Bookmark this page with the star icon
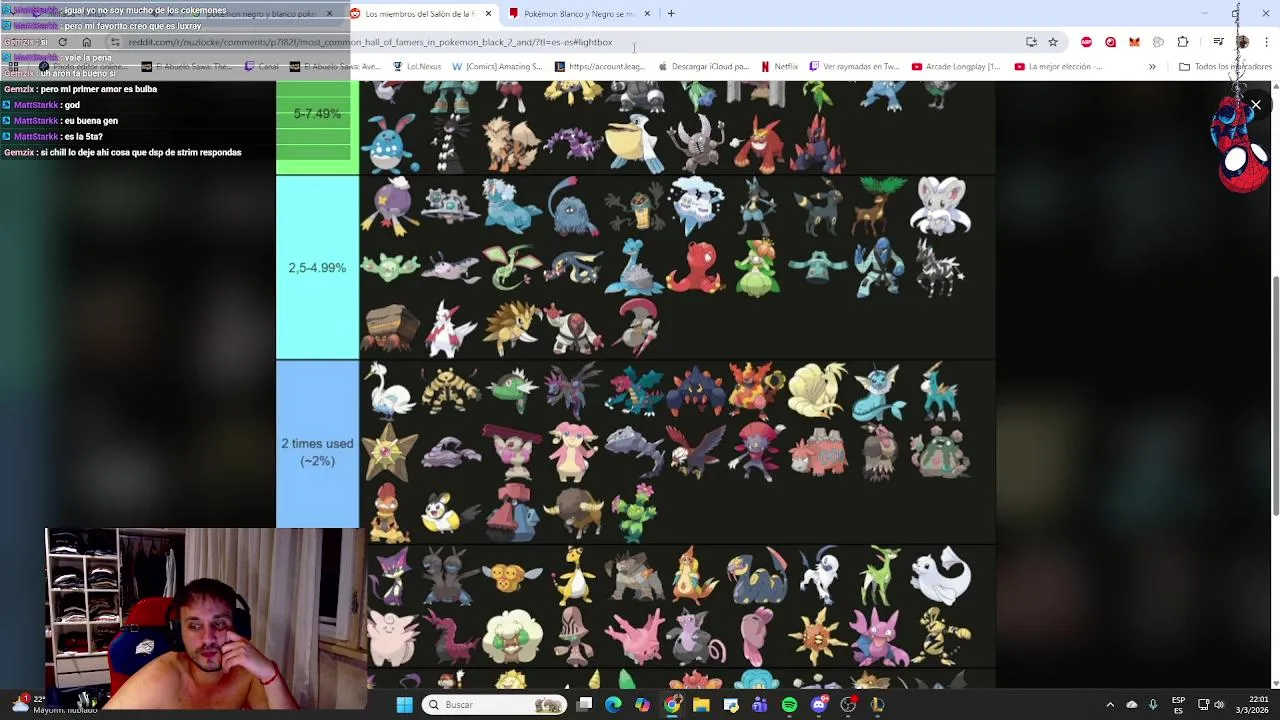 point(1053,42)
